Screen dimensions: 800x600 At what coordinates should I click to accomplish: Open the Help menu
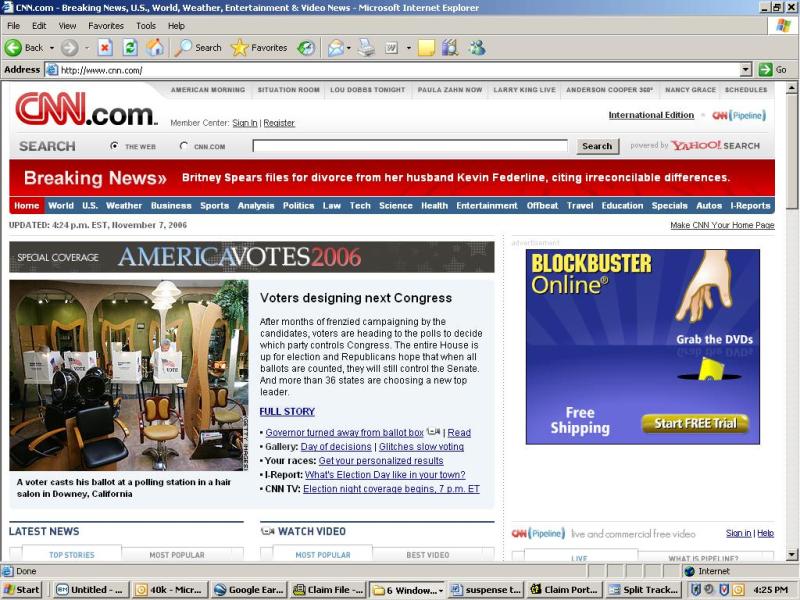tap(176, 26)
